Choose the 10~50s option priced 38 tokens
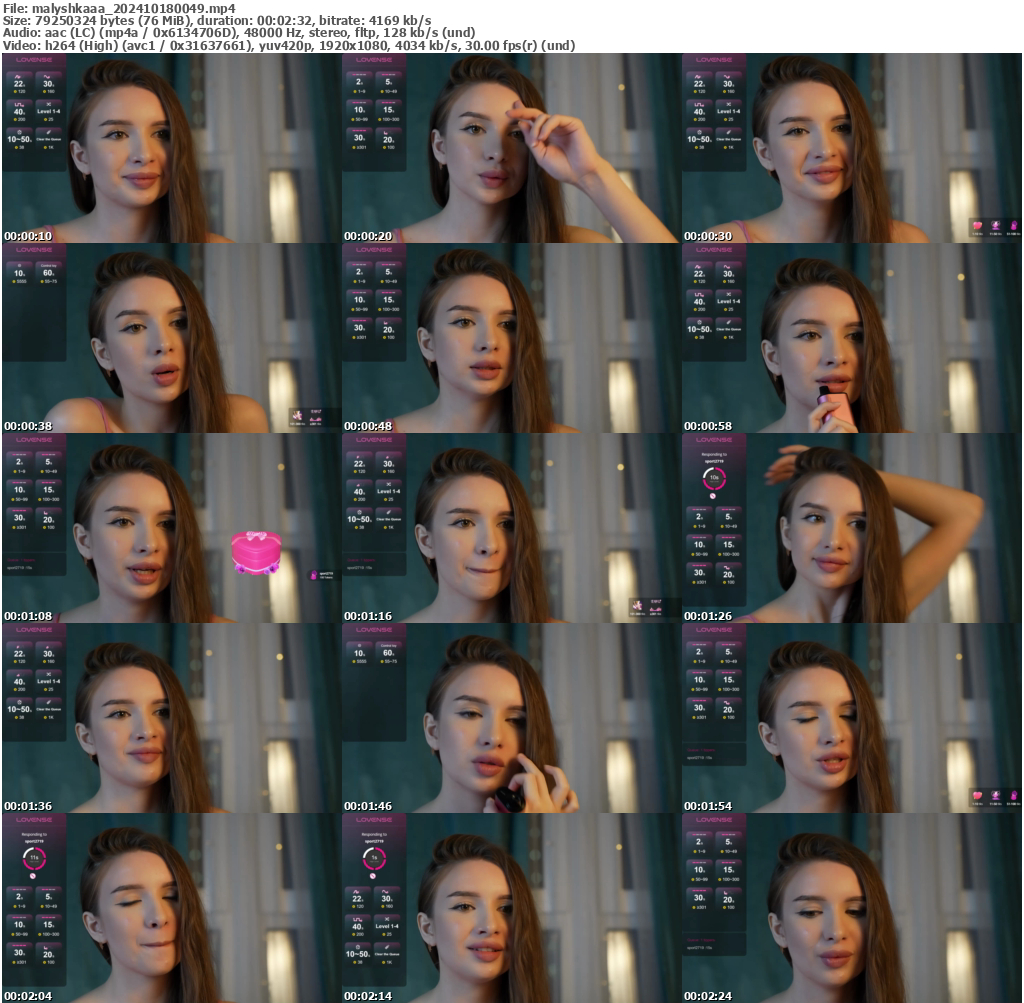This screenshot has width=1024, height=1003. 19,138
